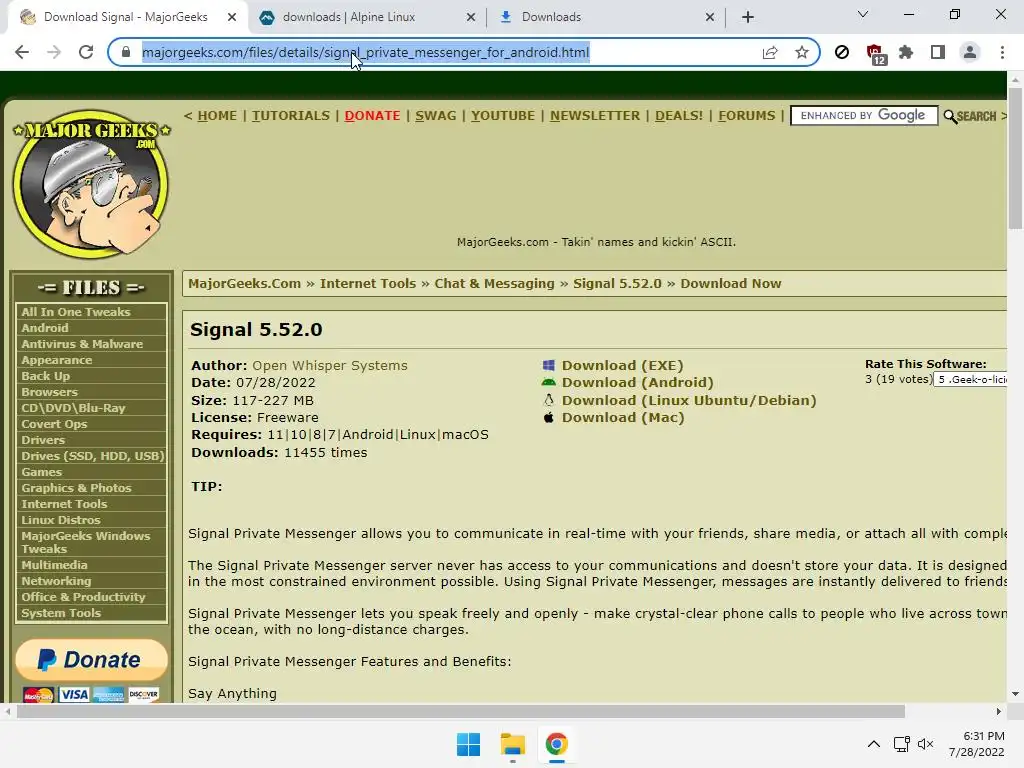1024x768 pixels.
Task: Go to Chat & Messaging breadcrumb
Action: tap(494, 283)
